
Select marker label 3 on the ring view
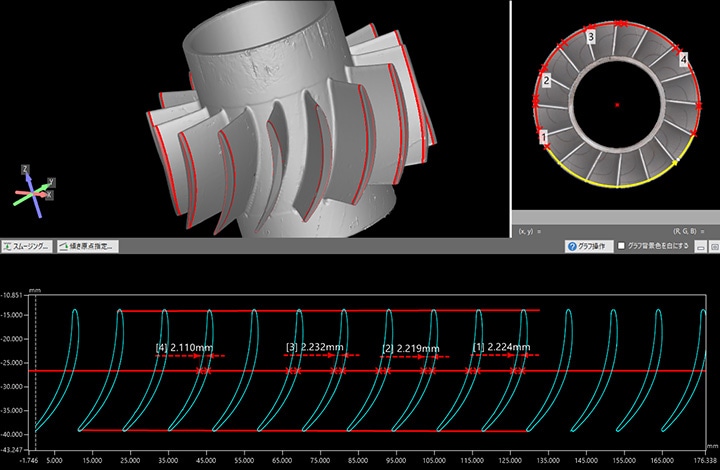[x=592, y=37]
